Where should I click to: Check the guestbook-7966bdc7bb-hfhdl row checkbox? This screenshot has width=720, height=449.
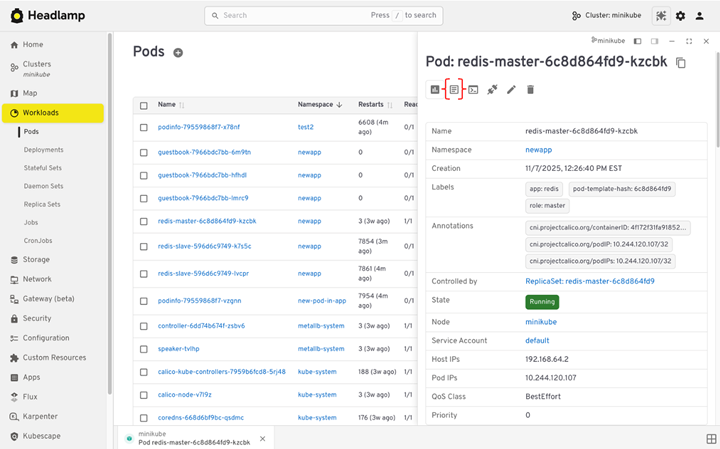pos(144,175)
